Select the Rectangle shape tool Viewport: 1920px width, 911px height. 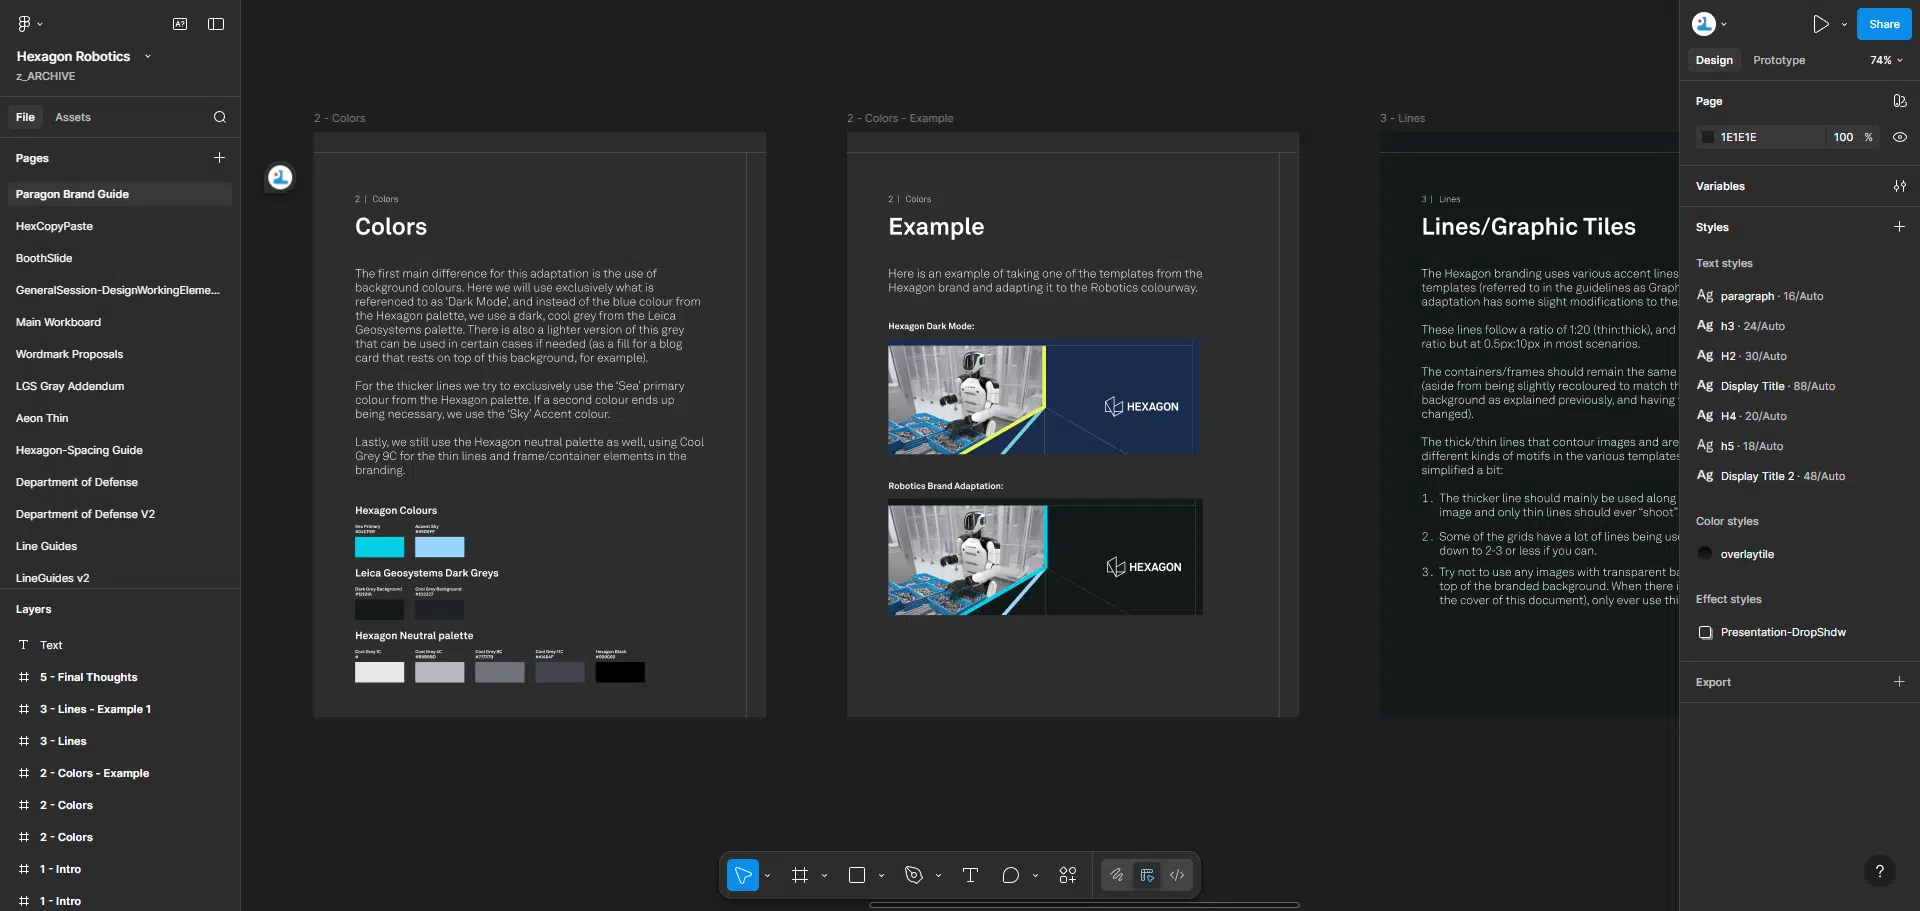click(x=857, y=875)
